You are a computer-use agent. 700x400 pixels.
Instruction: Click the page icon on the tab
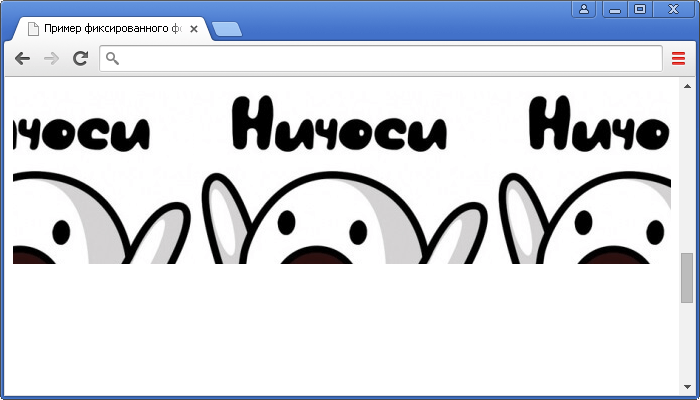(33, 29)
